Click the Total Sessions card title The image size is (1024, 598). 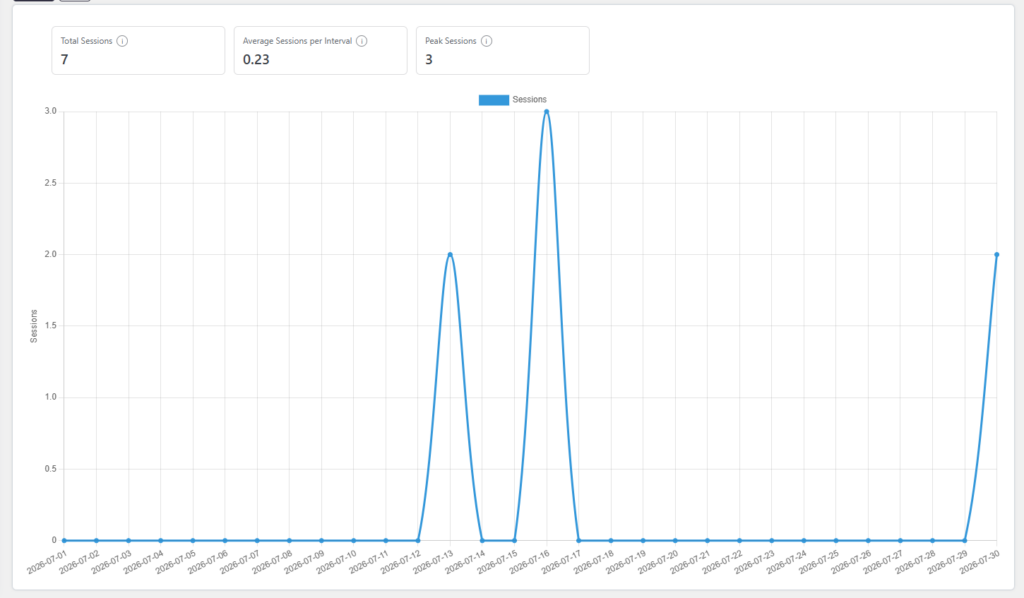86,41
